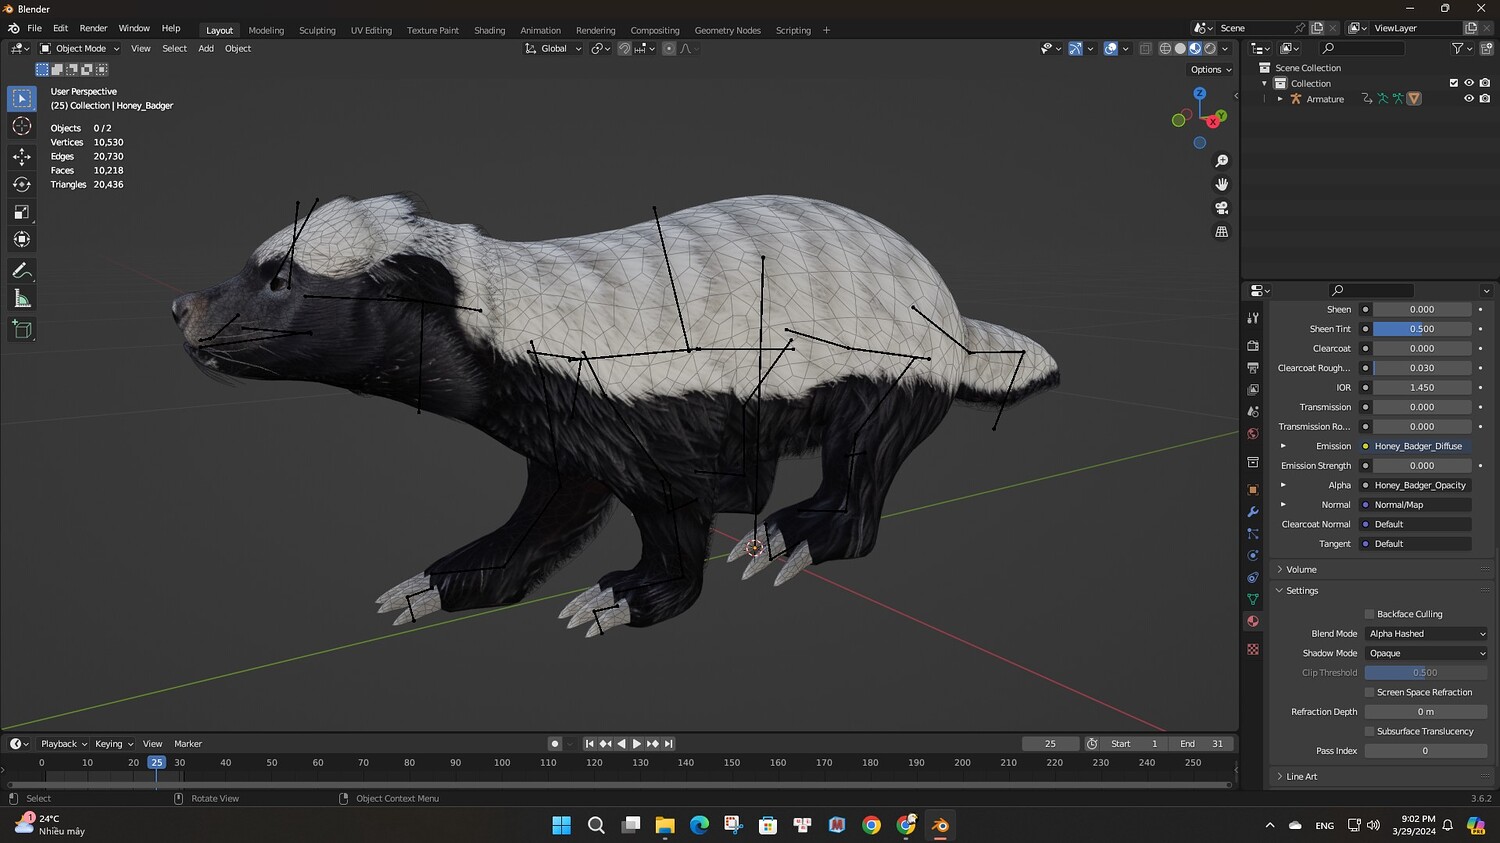The image size is (1500, 843).
Task: Open the Sculpting workspace tab
Action: (317, 30)
